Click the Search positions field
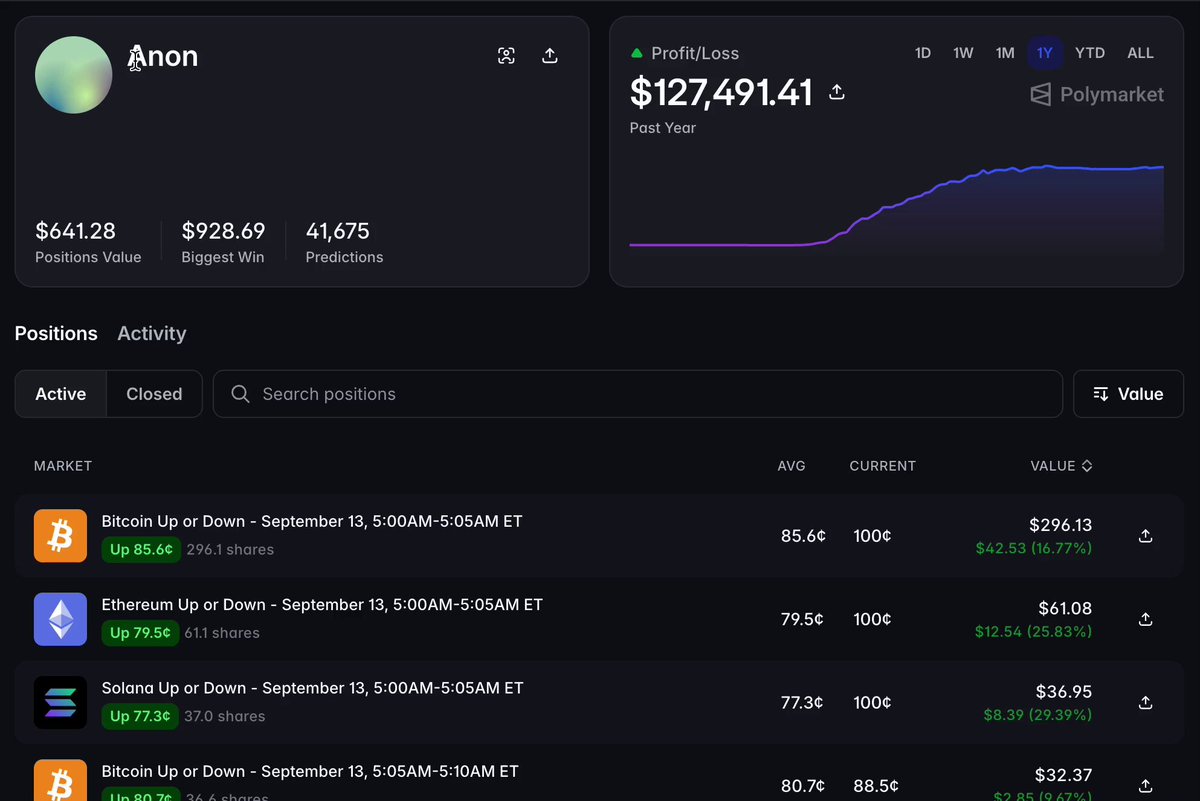 (638, 394)
